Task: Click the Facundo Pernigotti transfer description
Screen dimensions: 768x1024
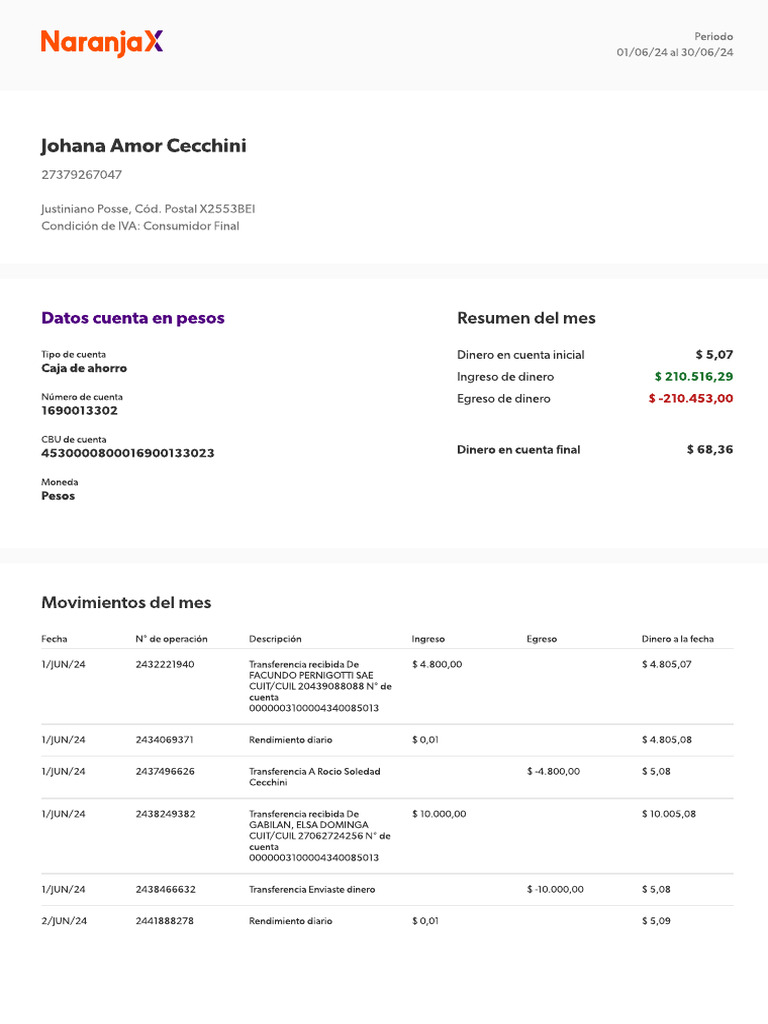Action: click(x=320, y=686)
